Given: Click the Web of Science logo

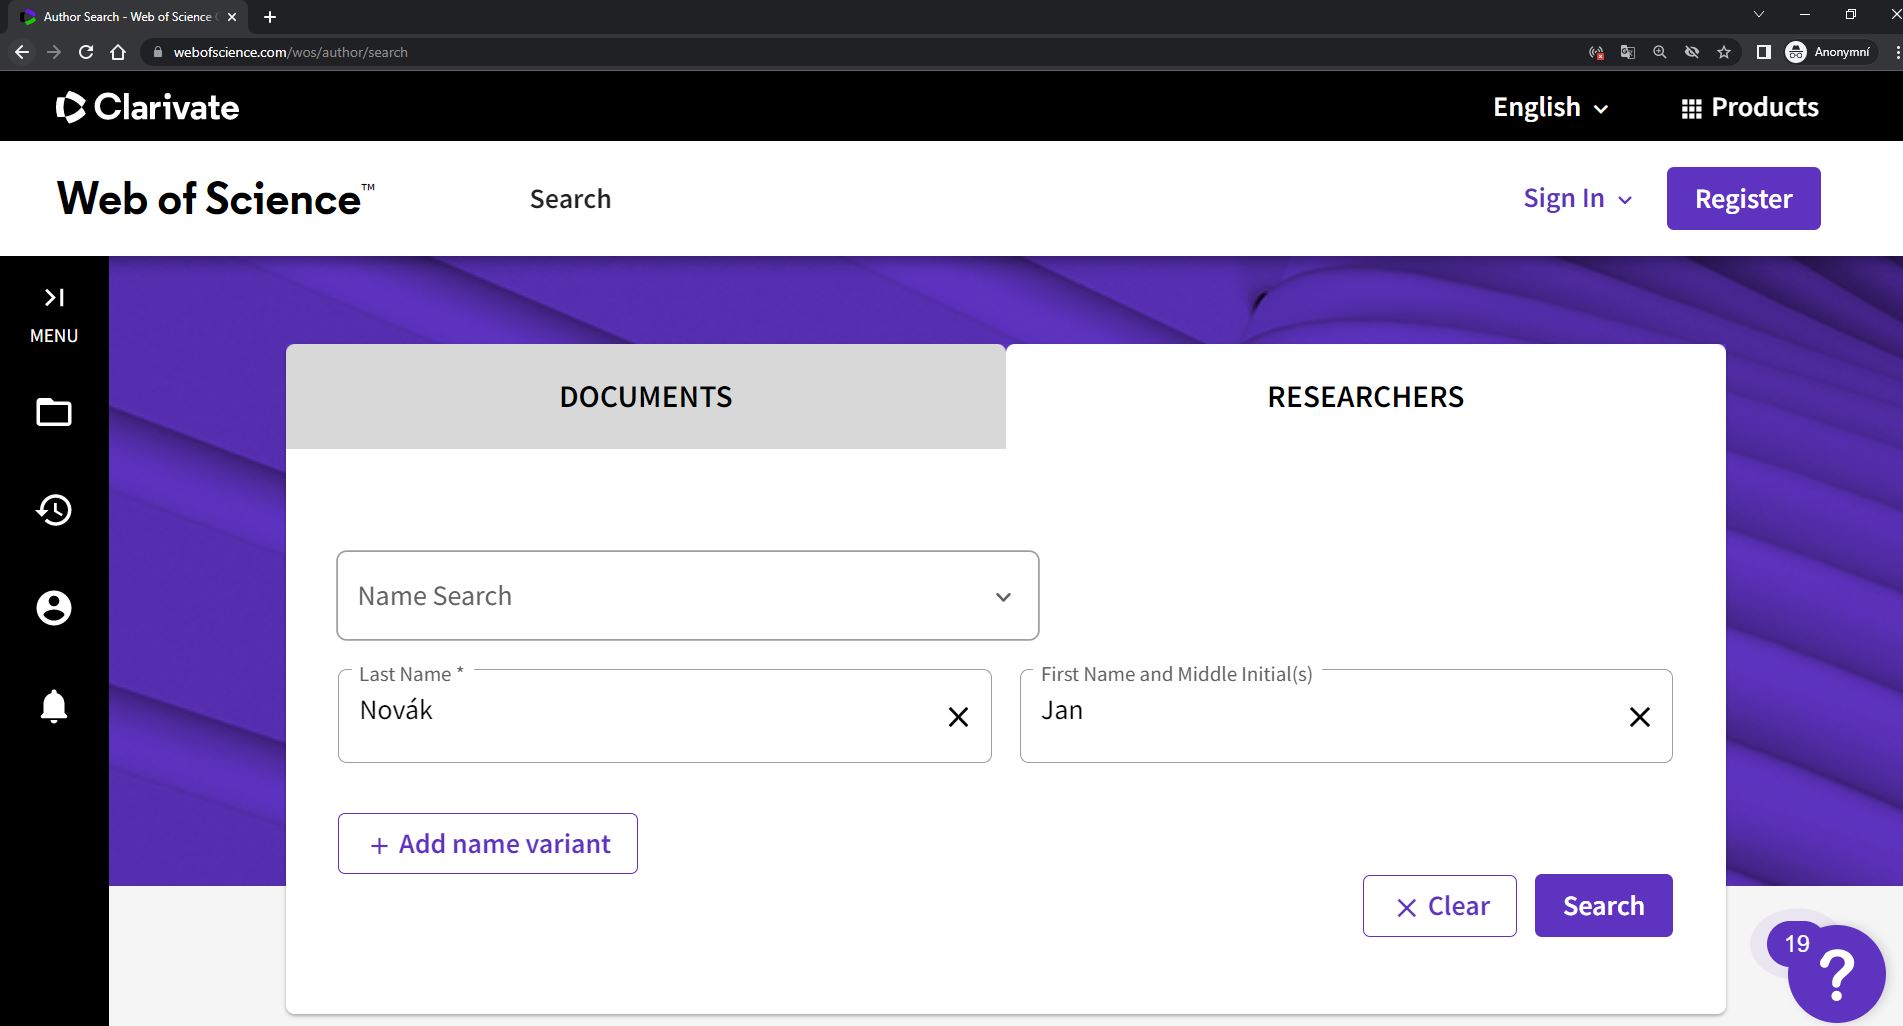Looking at the screenshot, I should pyautogui.click(x=216, y=198).
